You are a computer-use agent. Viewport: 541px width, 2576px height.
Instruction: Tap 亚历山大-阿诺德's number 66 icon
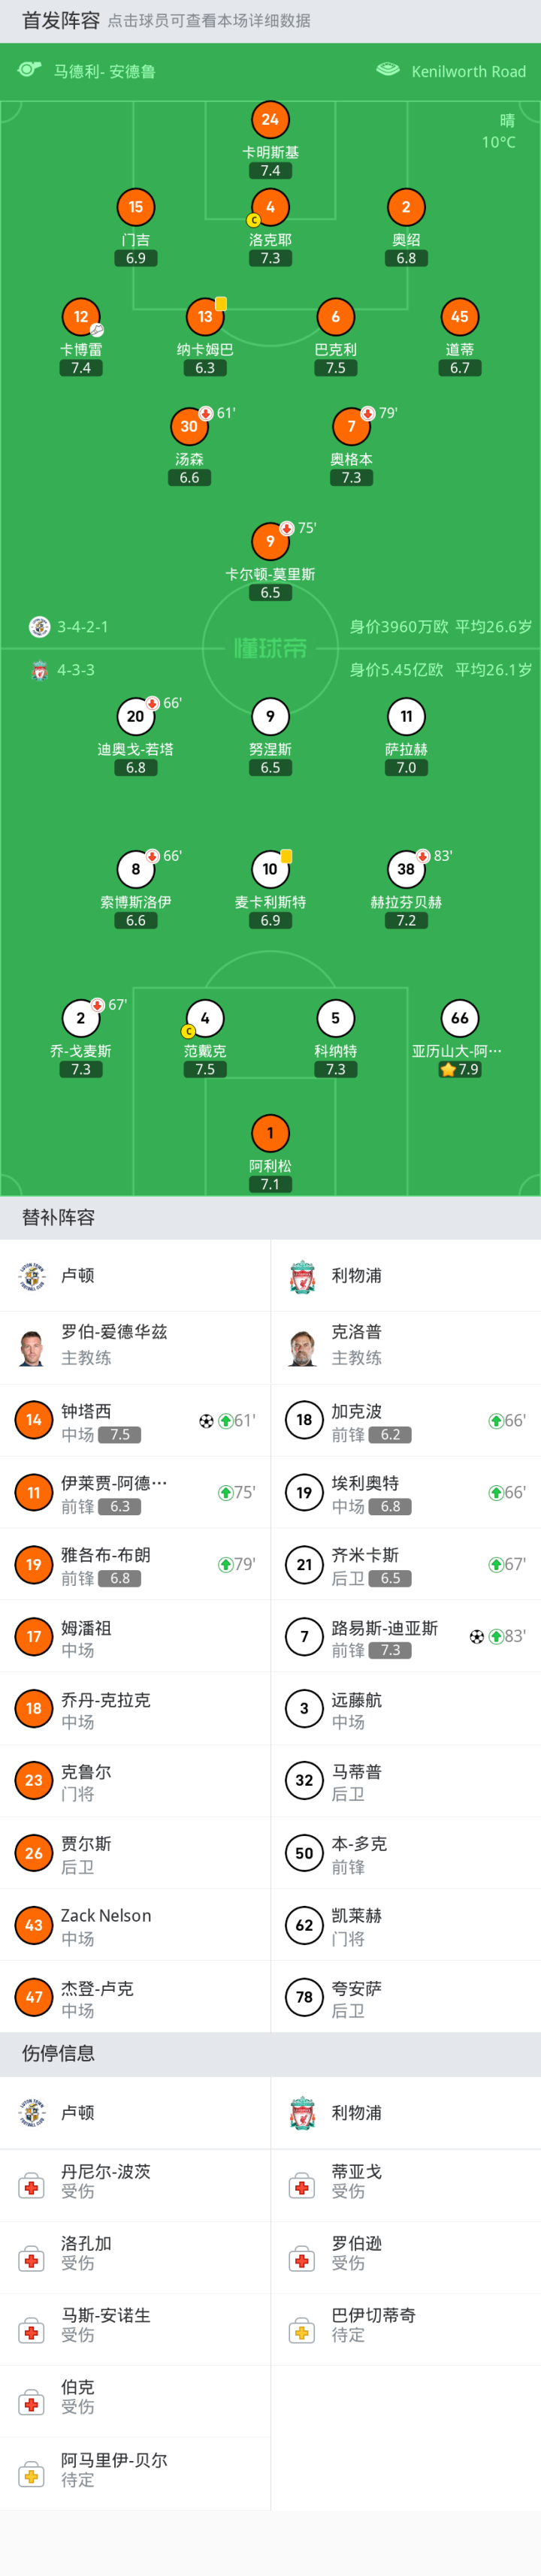coord(460,1018)
